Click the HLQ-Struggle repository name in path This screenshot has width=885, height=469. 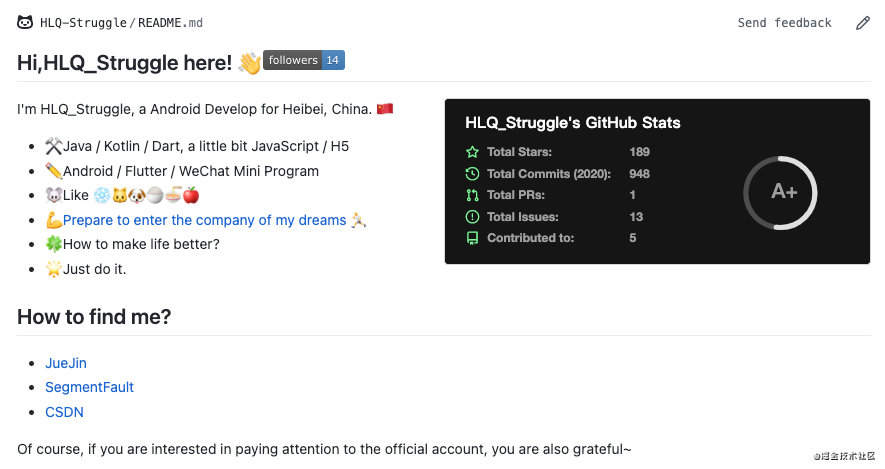tap(83, 23)
